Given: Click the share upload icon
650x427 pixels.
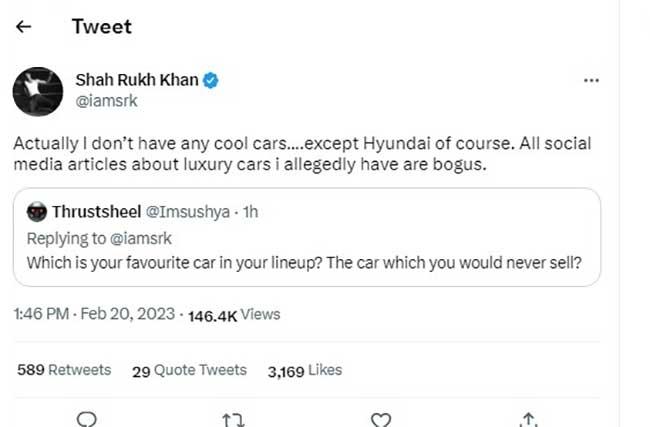Looking at the screenshot, I should 529,418.
